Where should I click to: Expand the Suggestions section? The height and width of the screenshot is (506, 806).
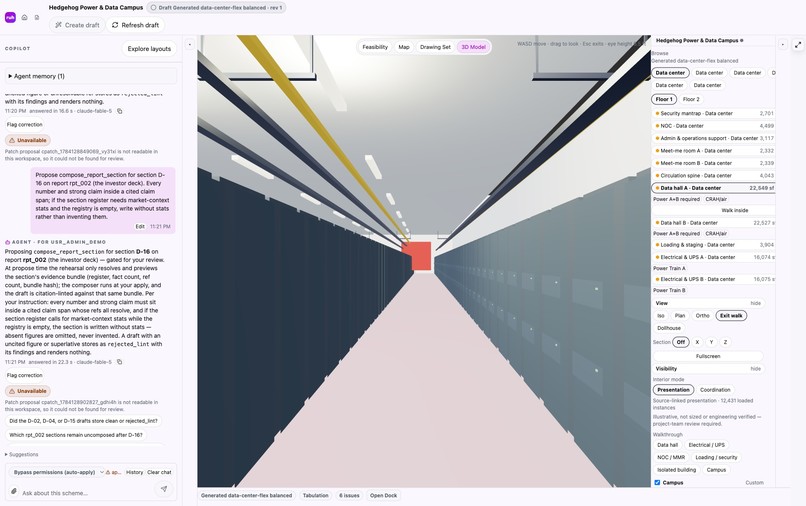pyautogui.click(x=22, y=455)
